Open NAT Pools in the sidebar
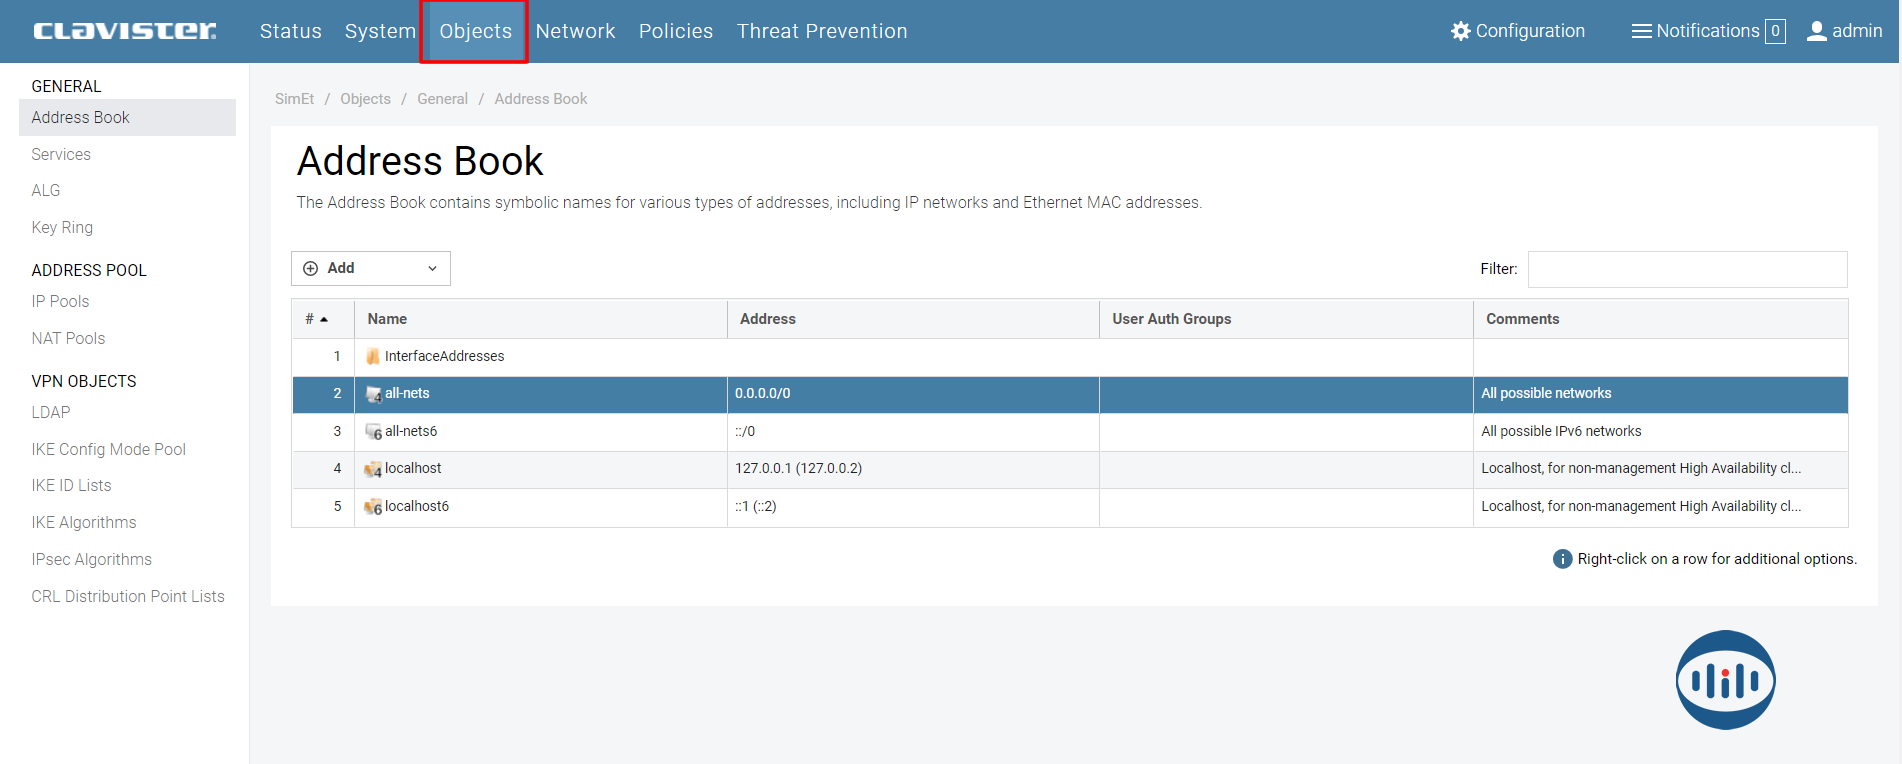This screenshot has height=764, width=1902. [x=68, y=338]
